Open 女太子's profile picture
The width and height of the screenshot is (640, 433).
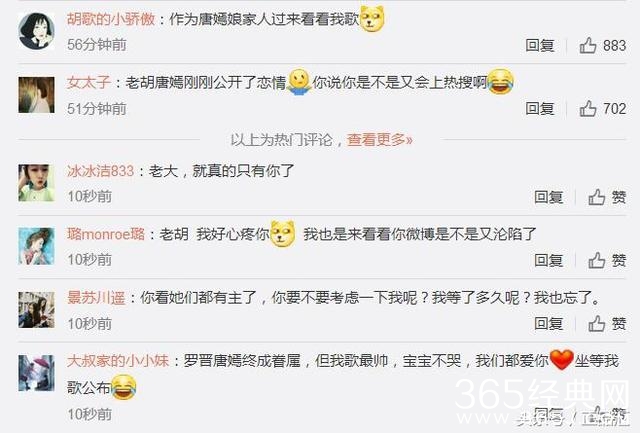(x=36, y=95)
